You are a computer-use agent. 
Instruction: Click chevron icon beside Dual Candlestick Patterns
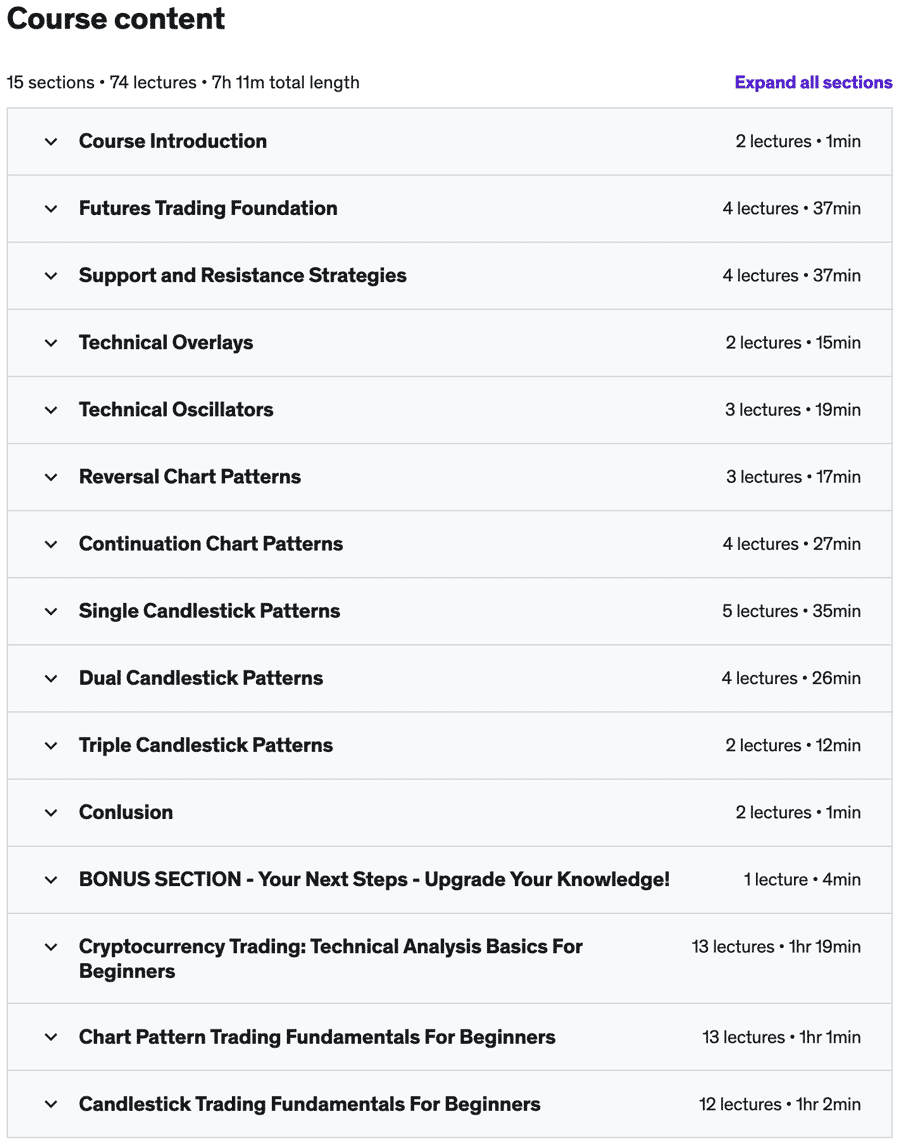(51, 678)
